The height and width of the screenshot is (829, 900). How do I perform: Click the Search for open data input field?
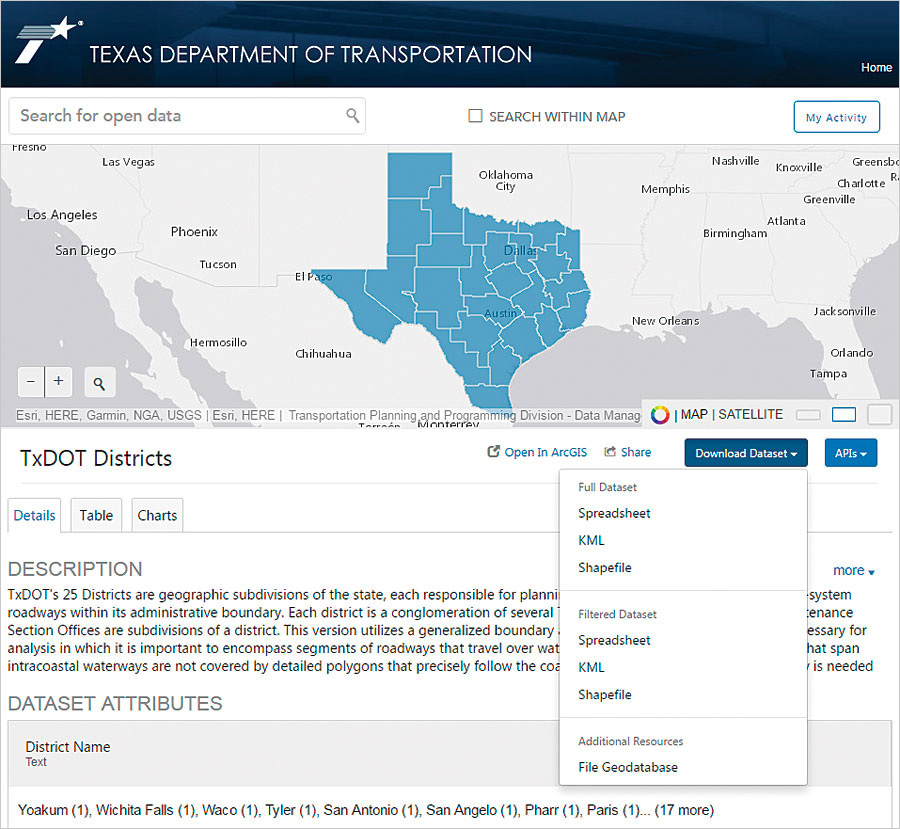[x=170, y=116]
